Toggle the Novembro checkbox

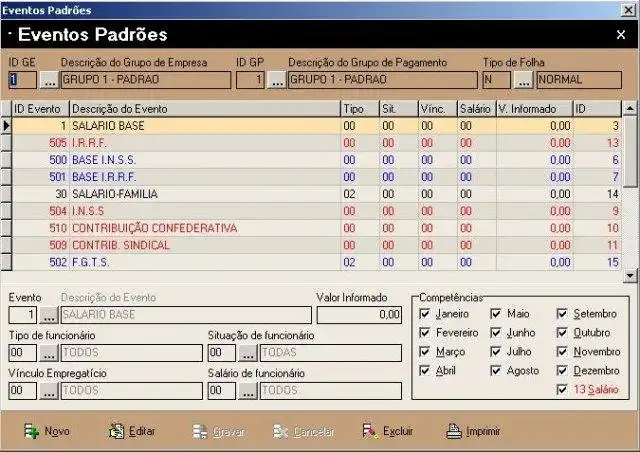pos(562,351)
